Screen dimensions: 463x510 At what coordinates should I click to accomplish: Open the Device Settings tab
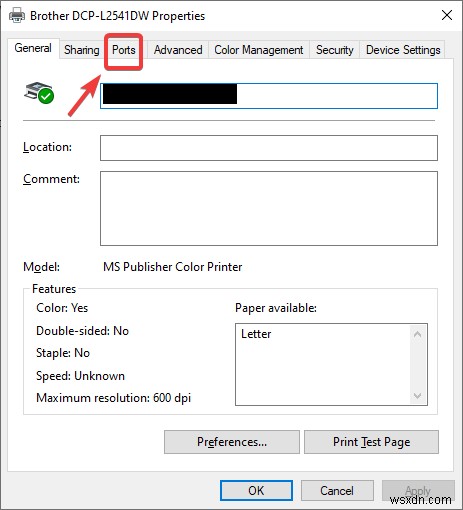click(403, 50)
